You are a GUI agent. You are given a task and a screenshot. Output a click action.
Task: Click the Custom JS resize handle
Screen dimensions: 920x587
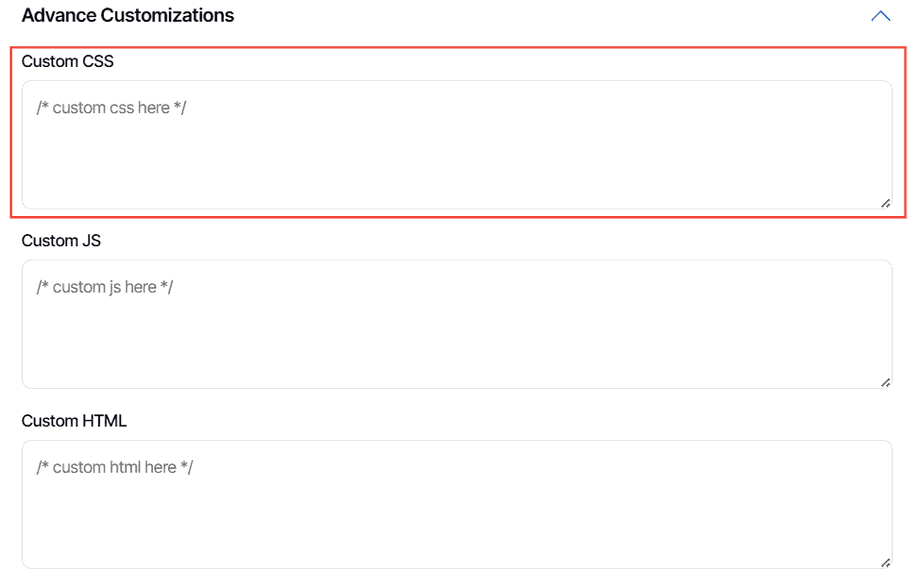(885, 383)
